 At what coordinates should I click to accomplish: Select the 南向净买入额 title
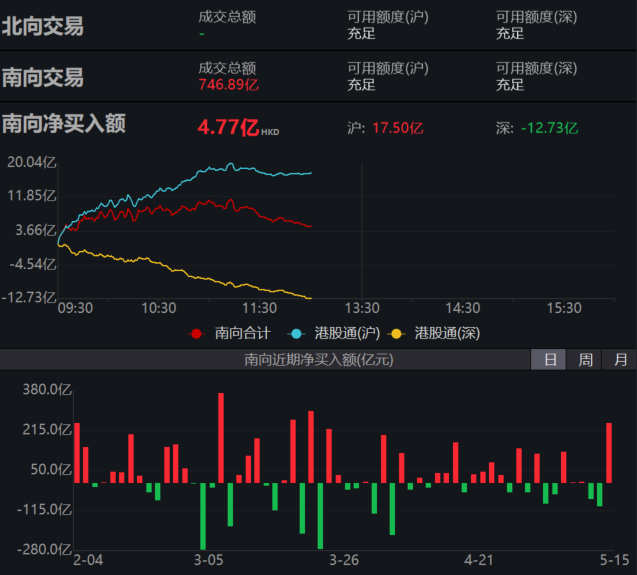(64, 123)
